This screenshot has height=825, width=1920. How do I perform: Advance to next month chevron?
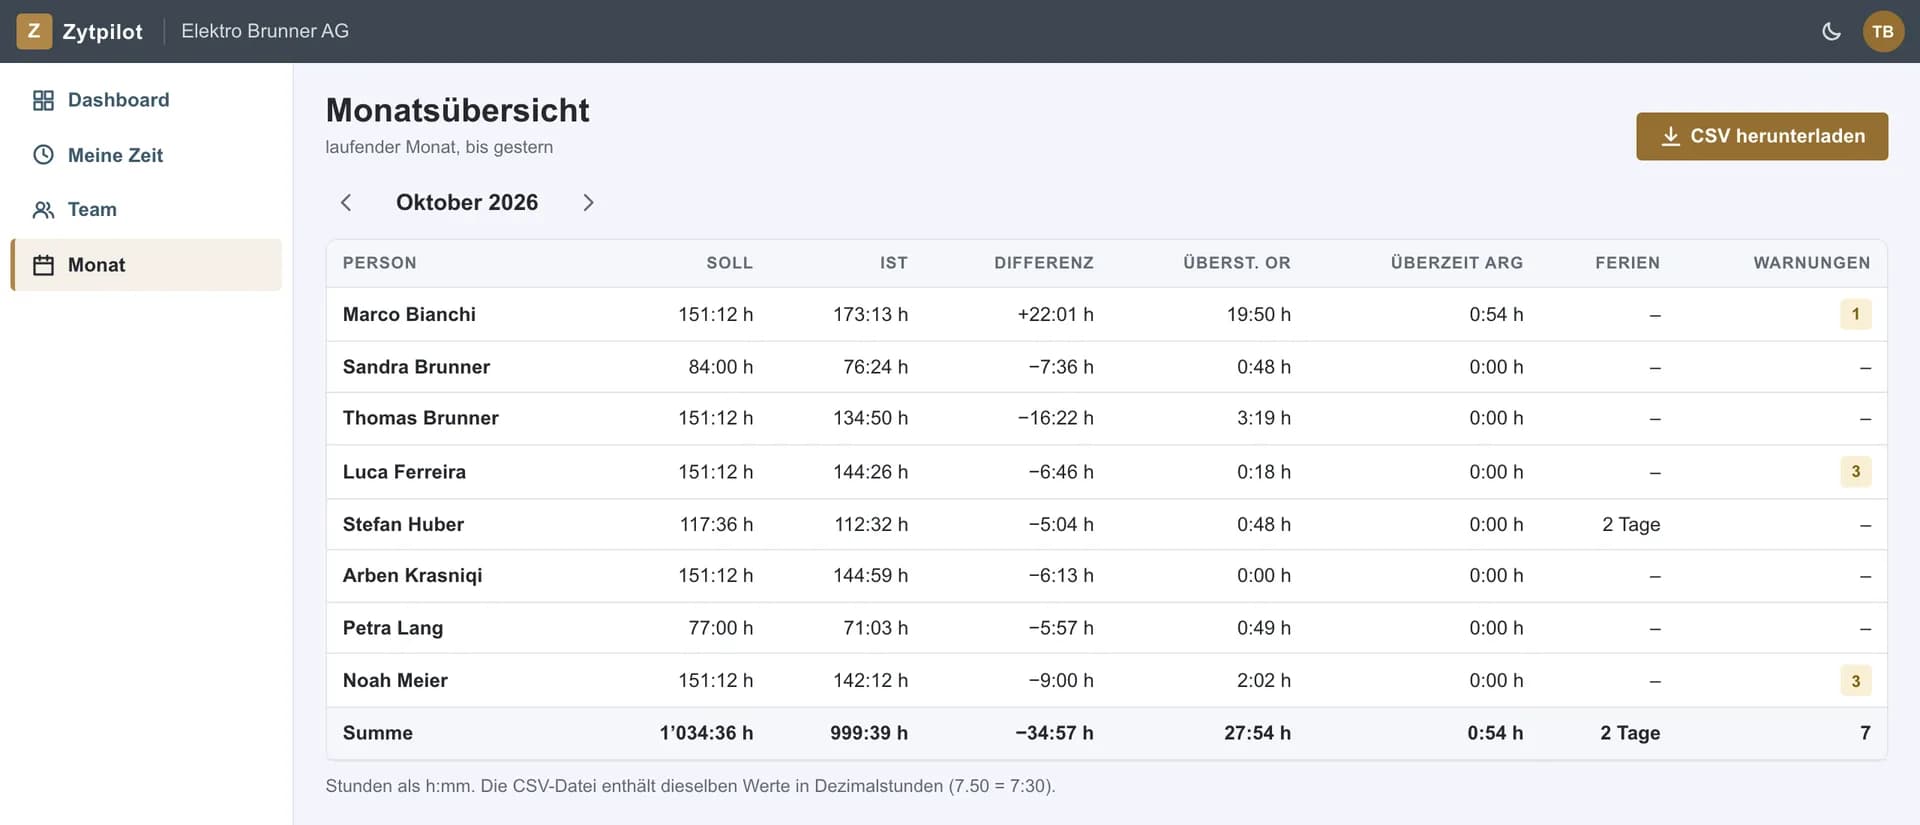point(588,202)
